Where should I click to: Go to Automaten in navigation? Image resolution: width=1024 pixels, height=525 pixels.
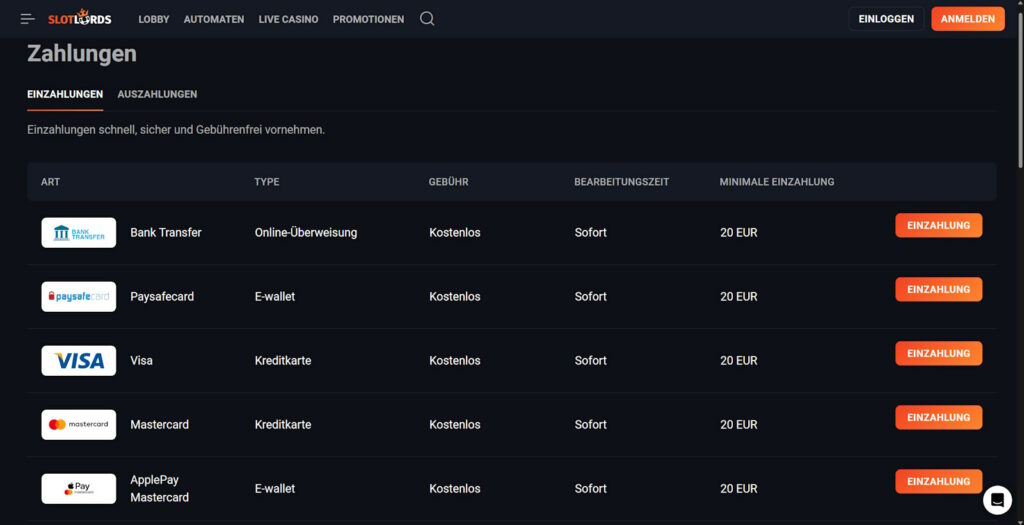[214, 19]
